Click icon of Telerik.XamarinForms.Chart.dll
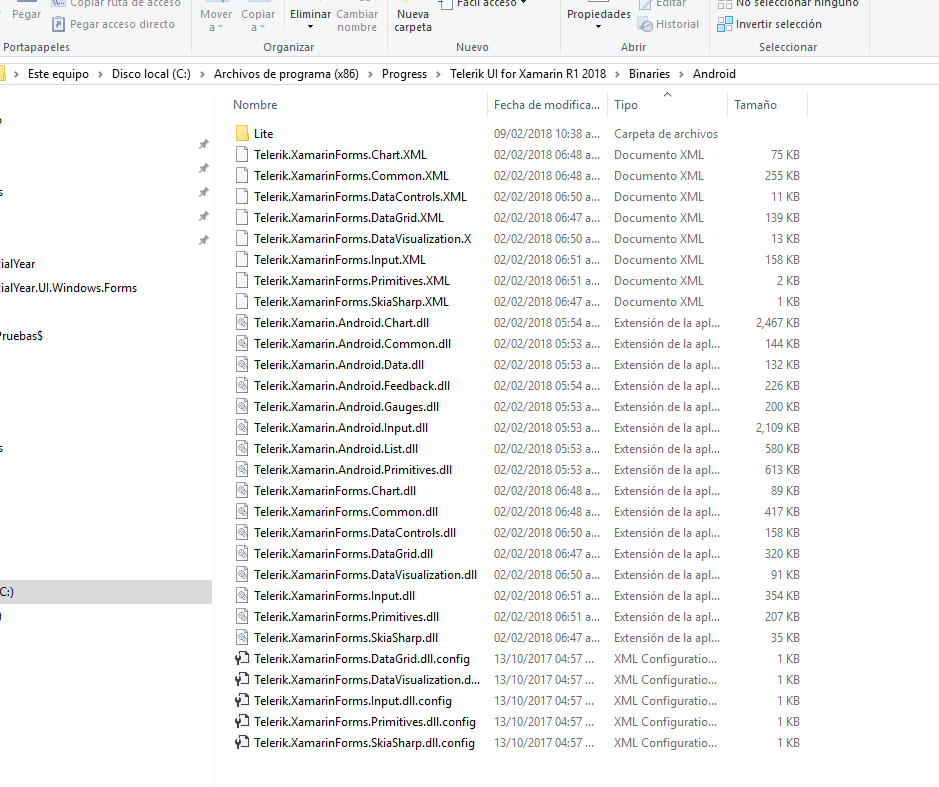The width and height of the screenshot is (939, 787). tap(242, 491)
